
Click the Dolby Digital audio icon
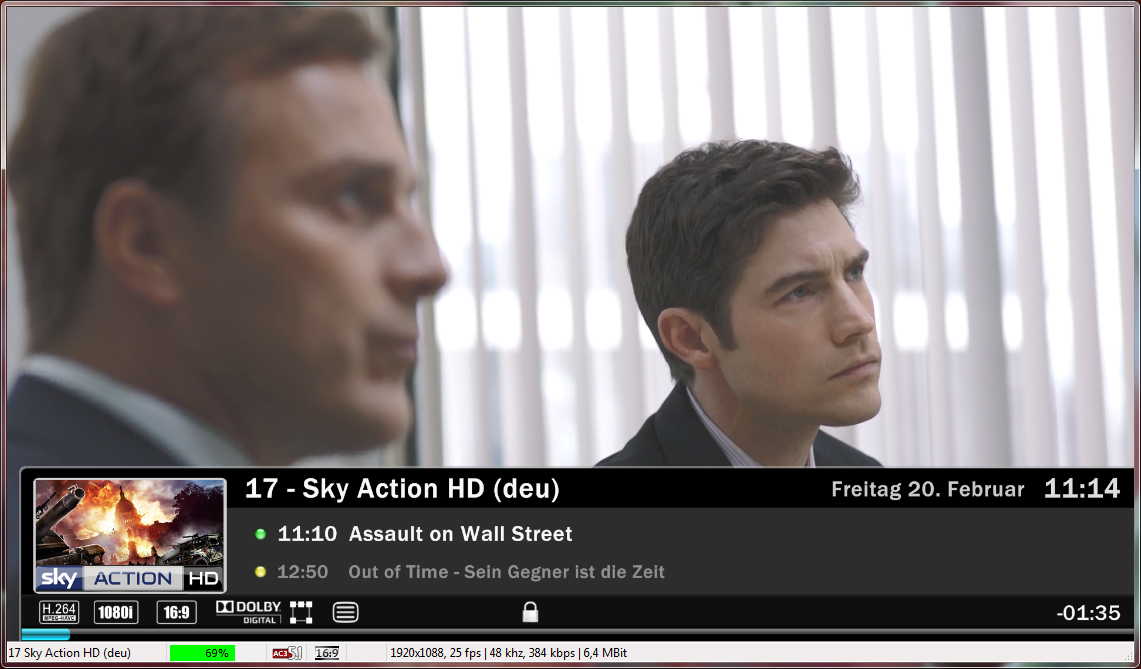pos(248,612)
